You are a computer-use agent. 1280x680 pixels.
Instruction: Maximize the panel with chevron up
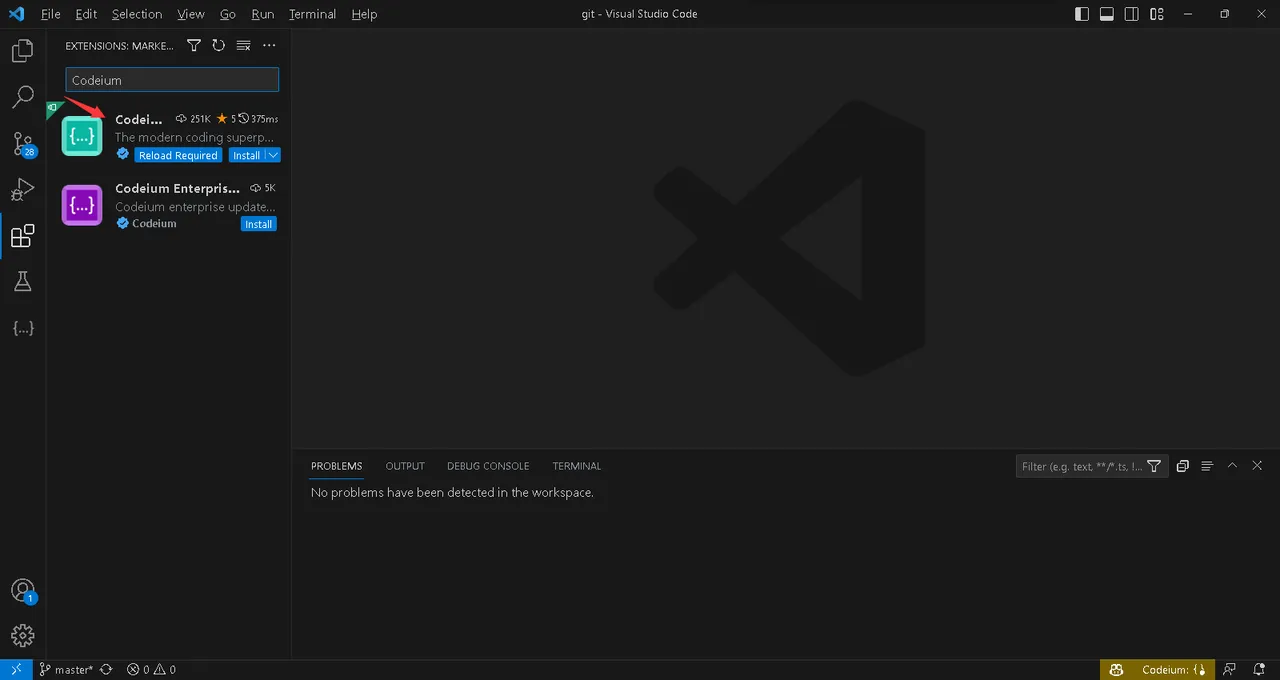pos(1232,466)
